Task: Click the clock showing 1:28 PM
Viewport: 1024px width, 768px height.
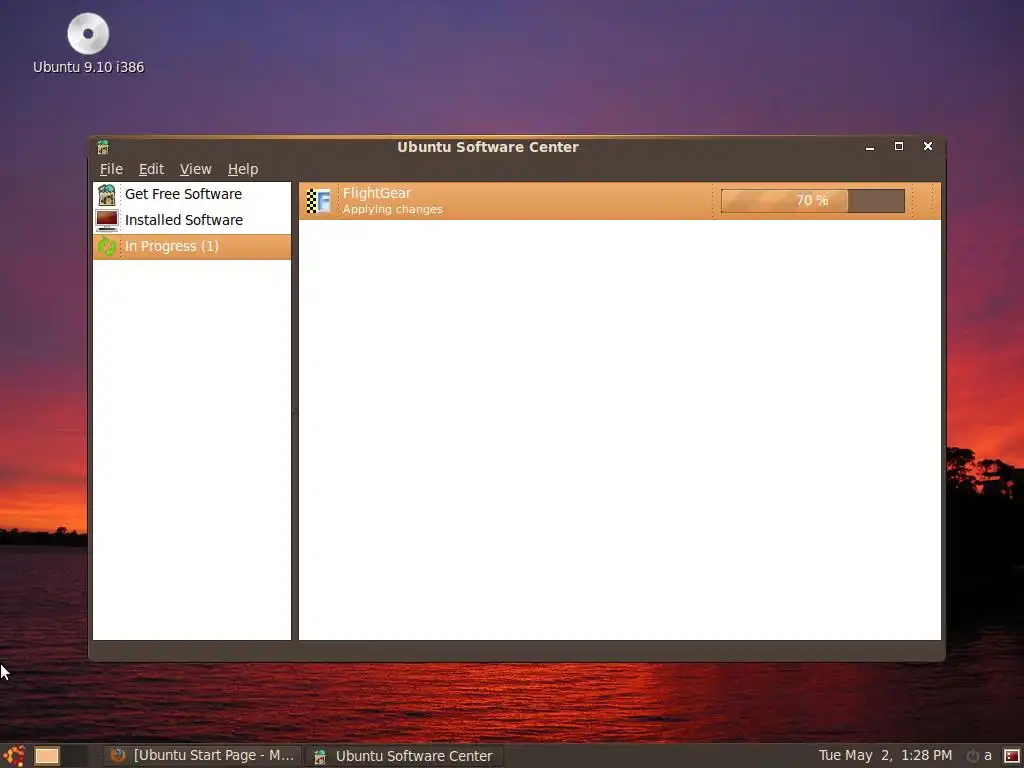Action: pyautogui.click(x=886, y=756)
